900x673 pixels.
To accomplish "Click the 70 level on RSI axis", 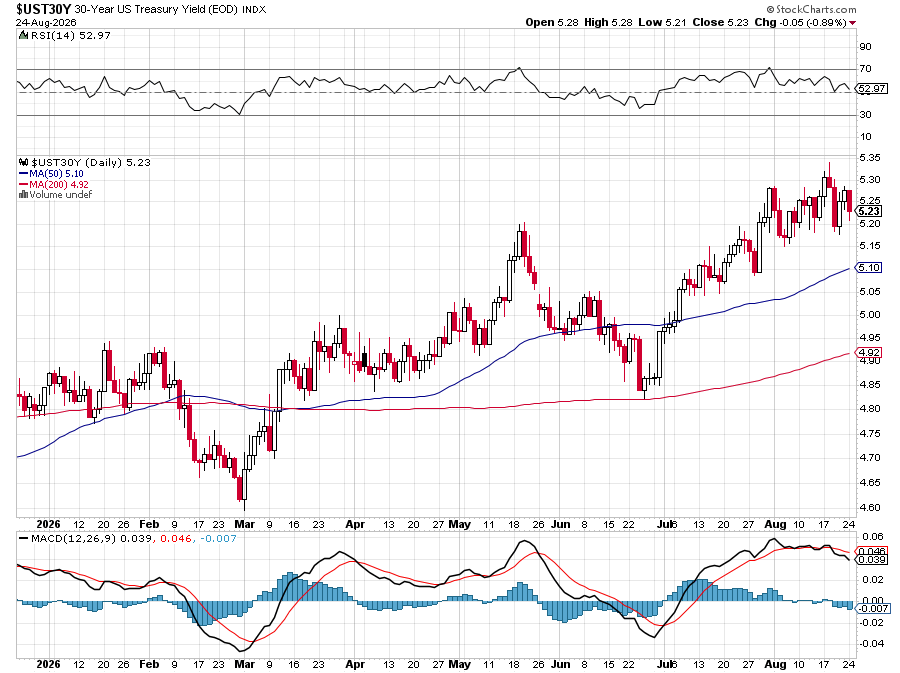I will pos(865,69).
